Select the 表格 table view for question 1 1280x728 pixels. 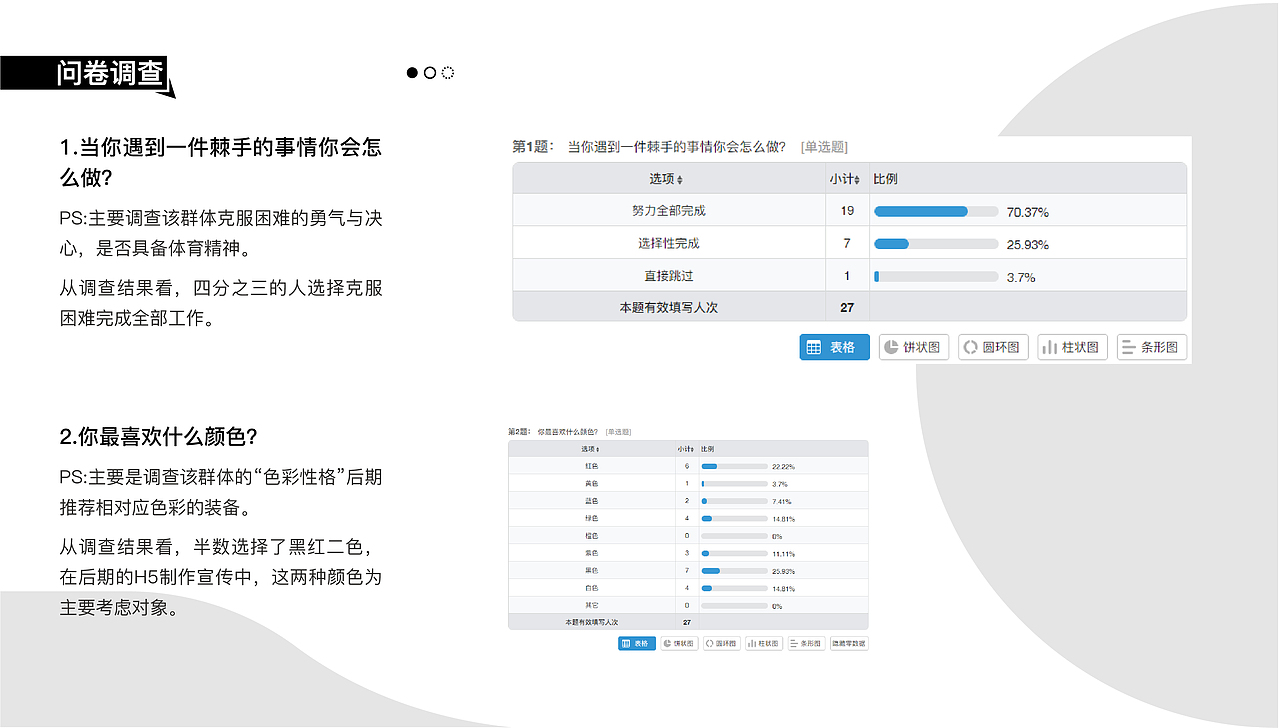[833, 347]
